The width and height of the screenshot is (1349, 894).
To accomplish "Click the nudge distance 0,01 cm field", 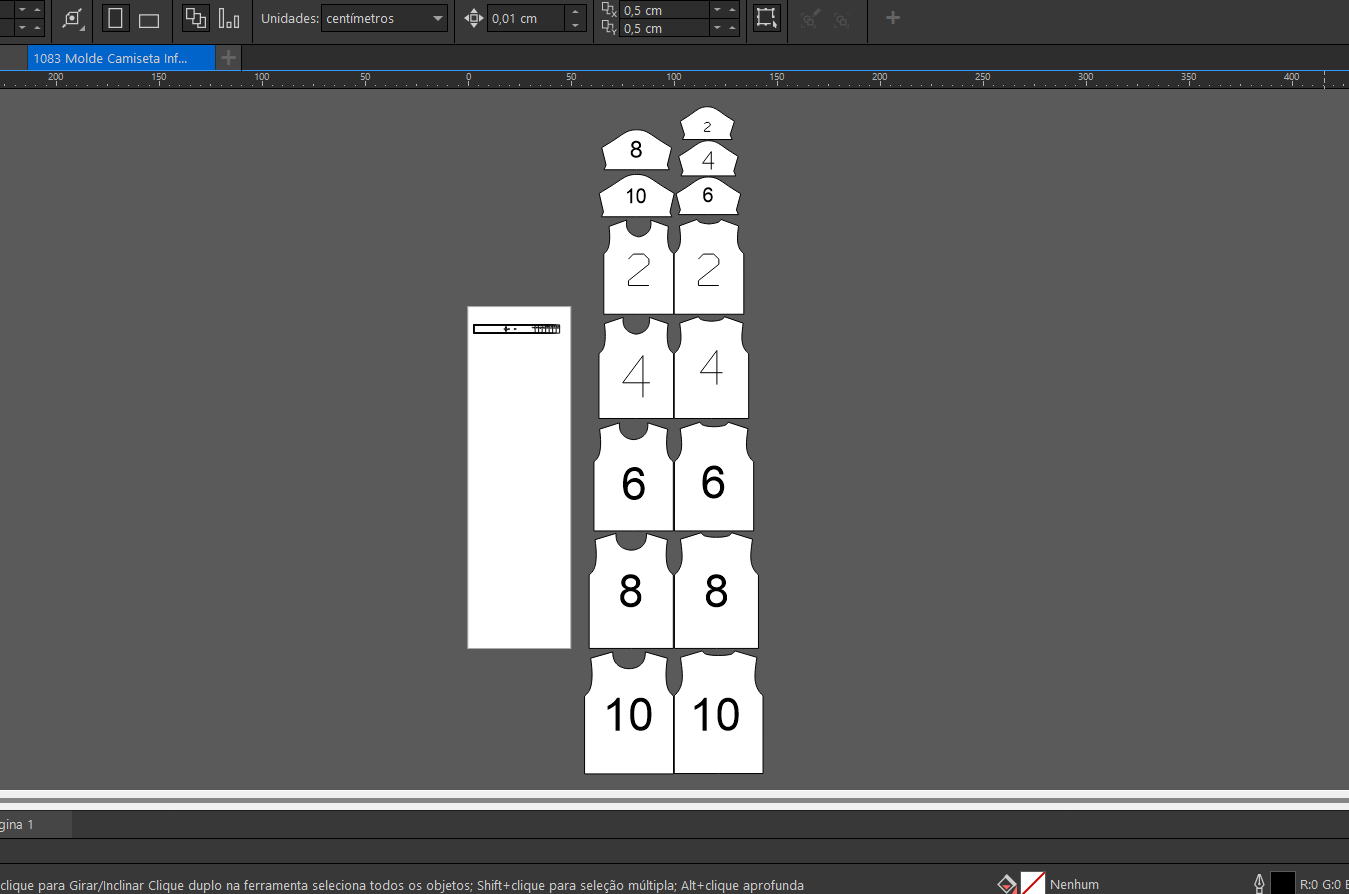I will tap(525, 19).
